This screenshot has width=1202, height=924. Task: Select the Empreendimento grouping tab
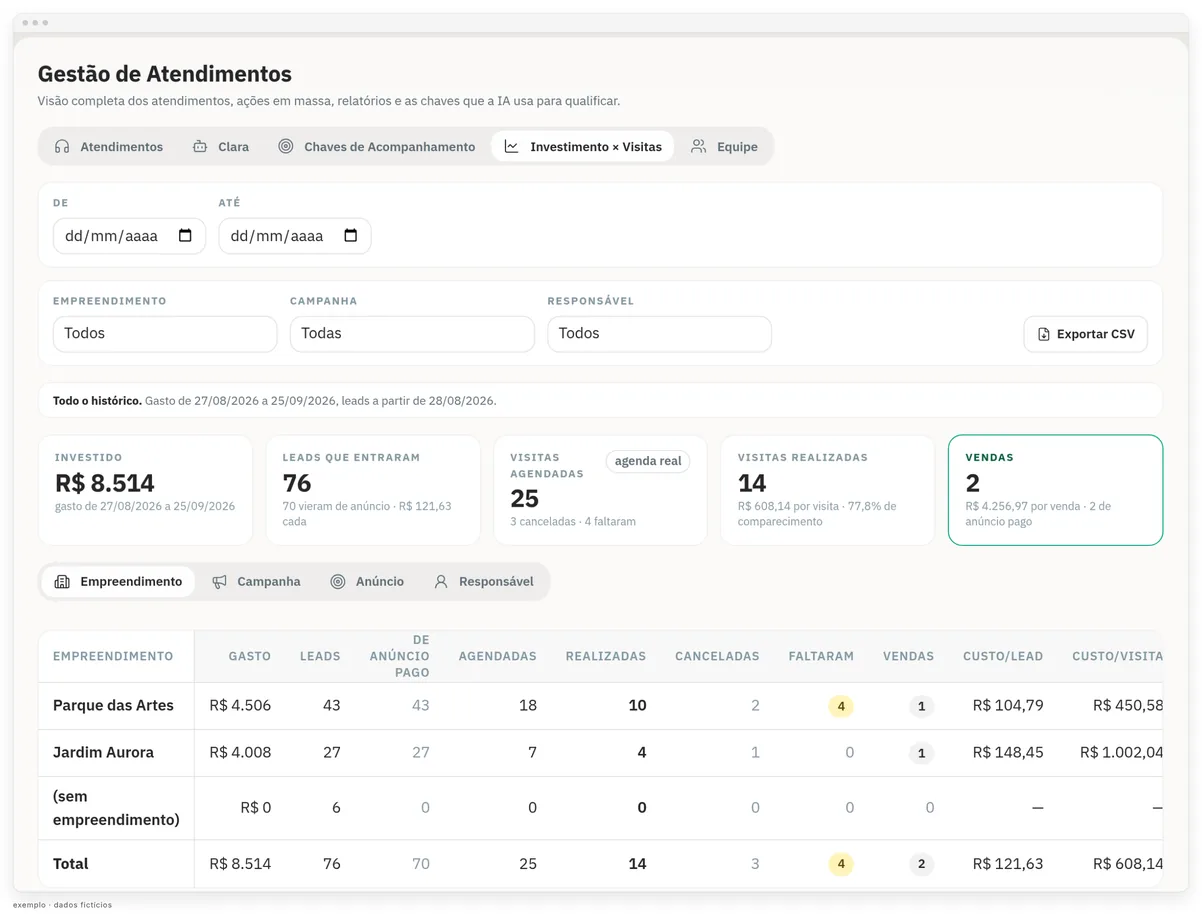pyautogui.click(x=118, y=582)
